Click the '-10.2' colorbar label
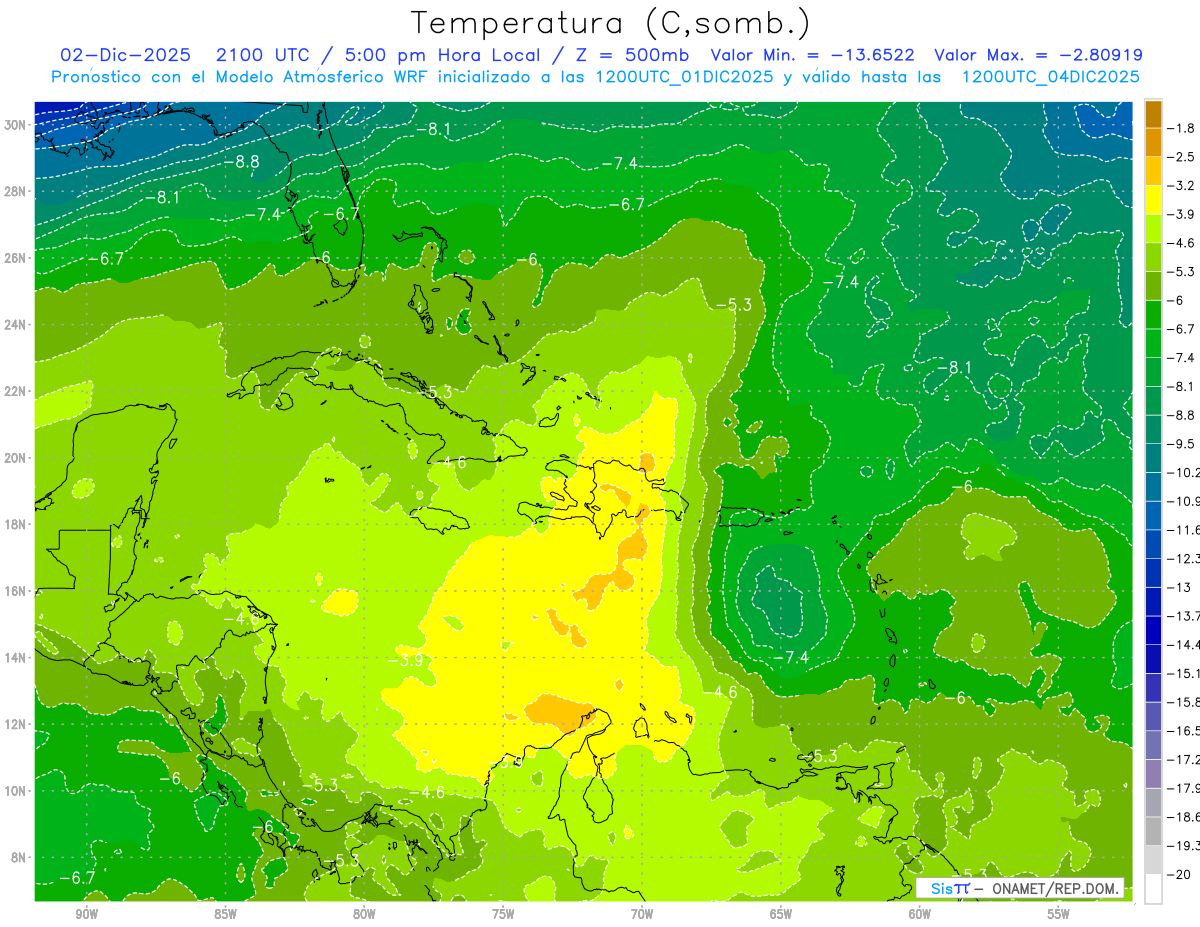1200x927 pixels. click(x=1184, y=473)
